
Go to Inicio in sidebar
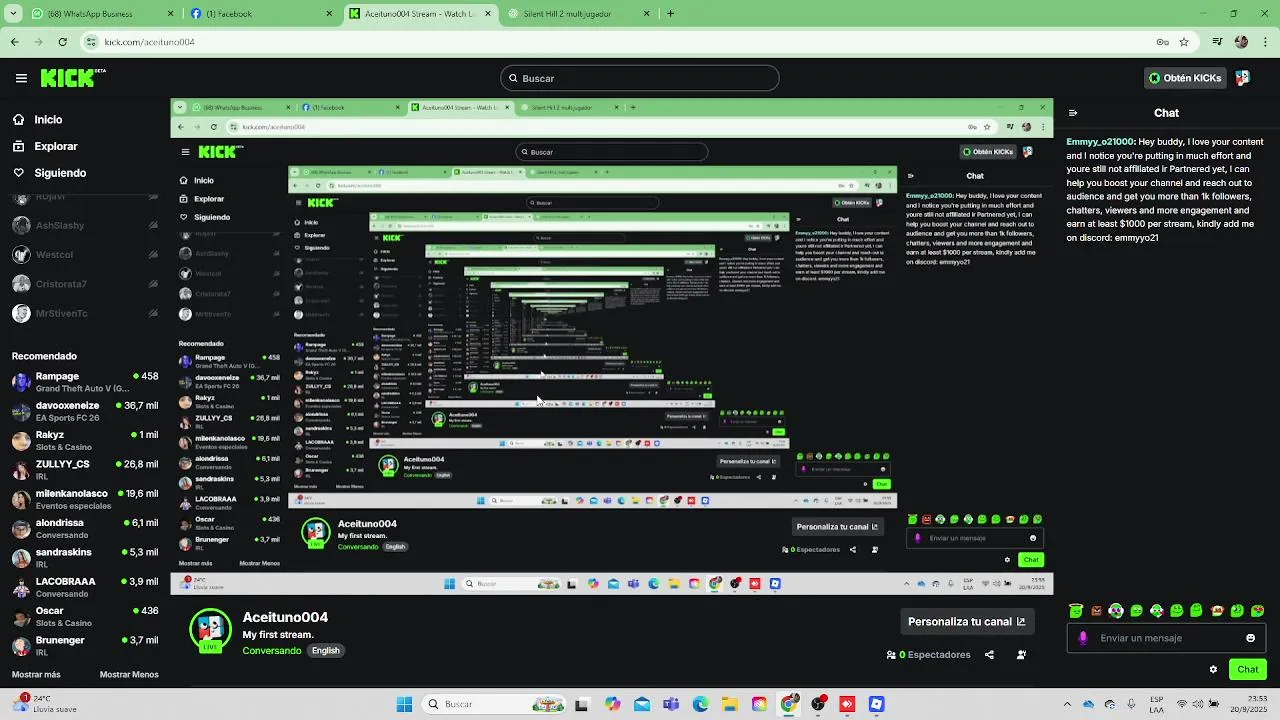tap(37, 119)
